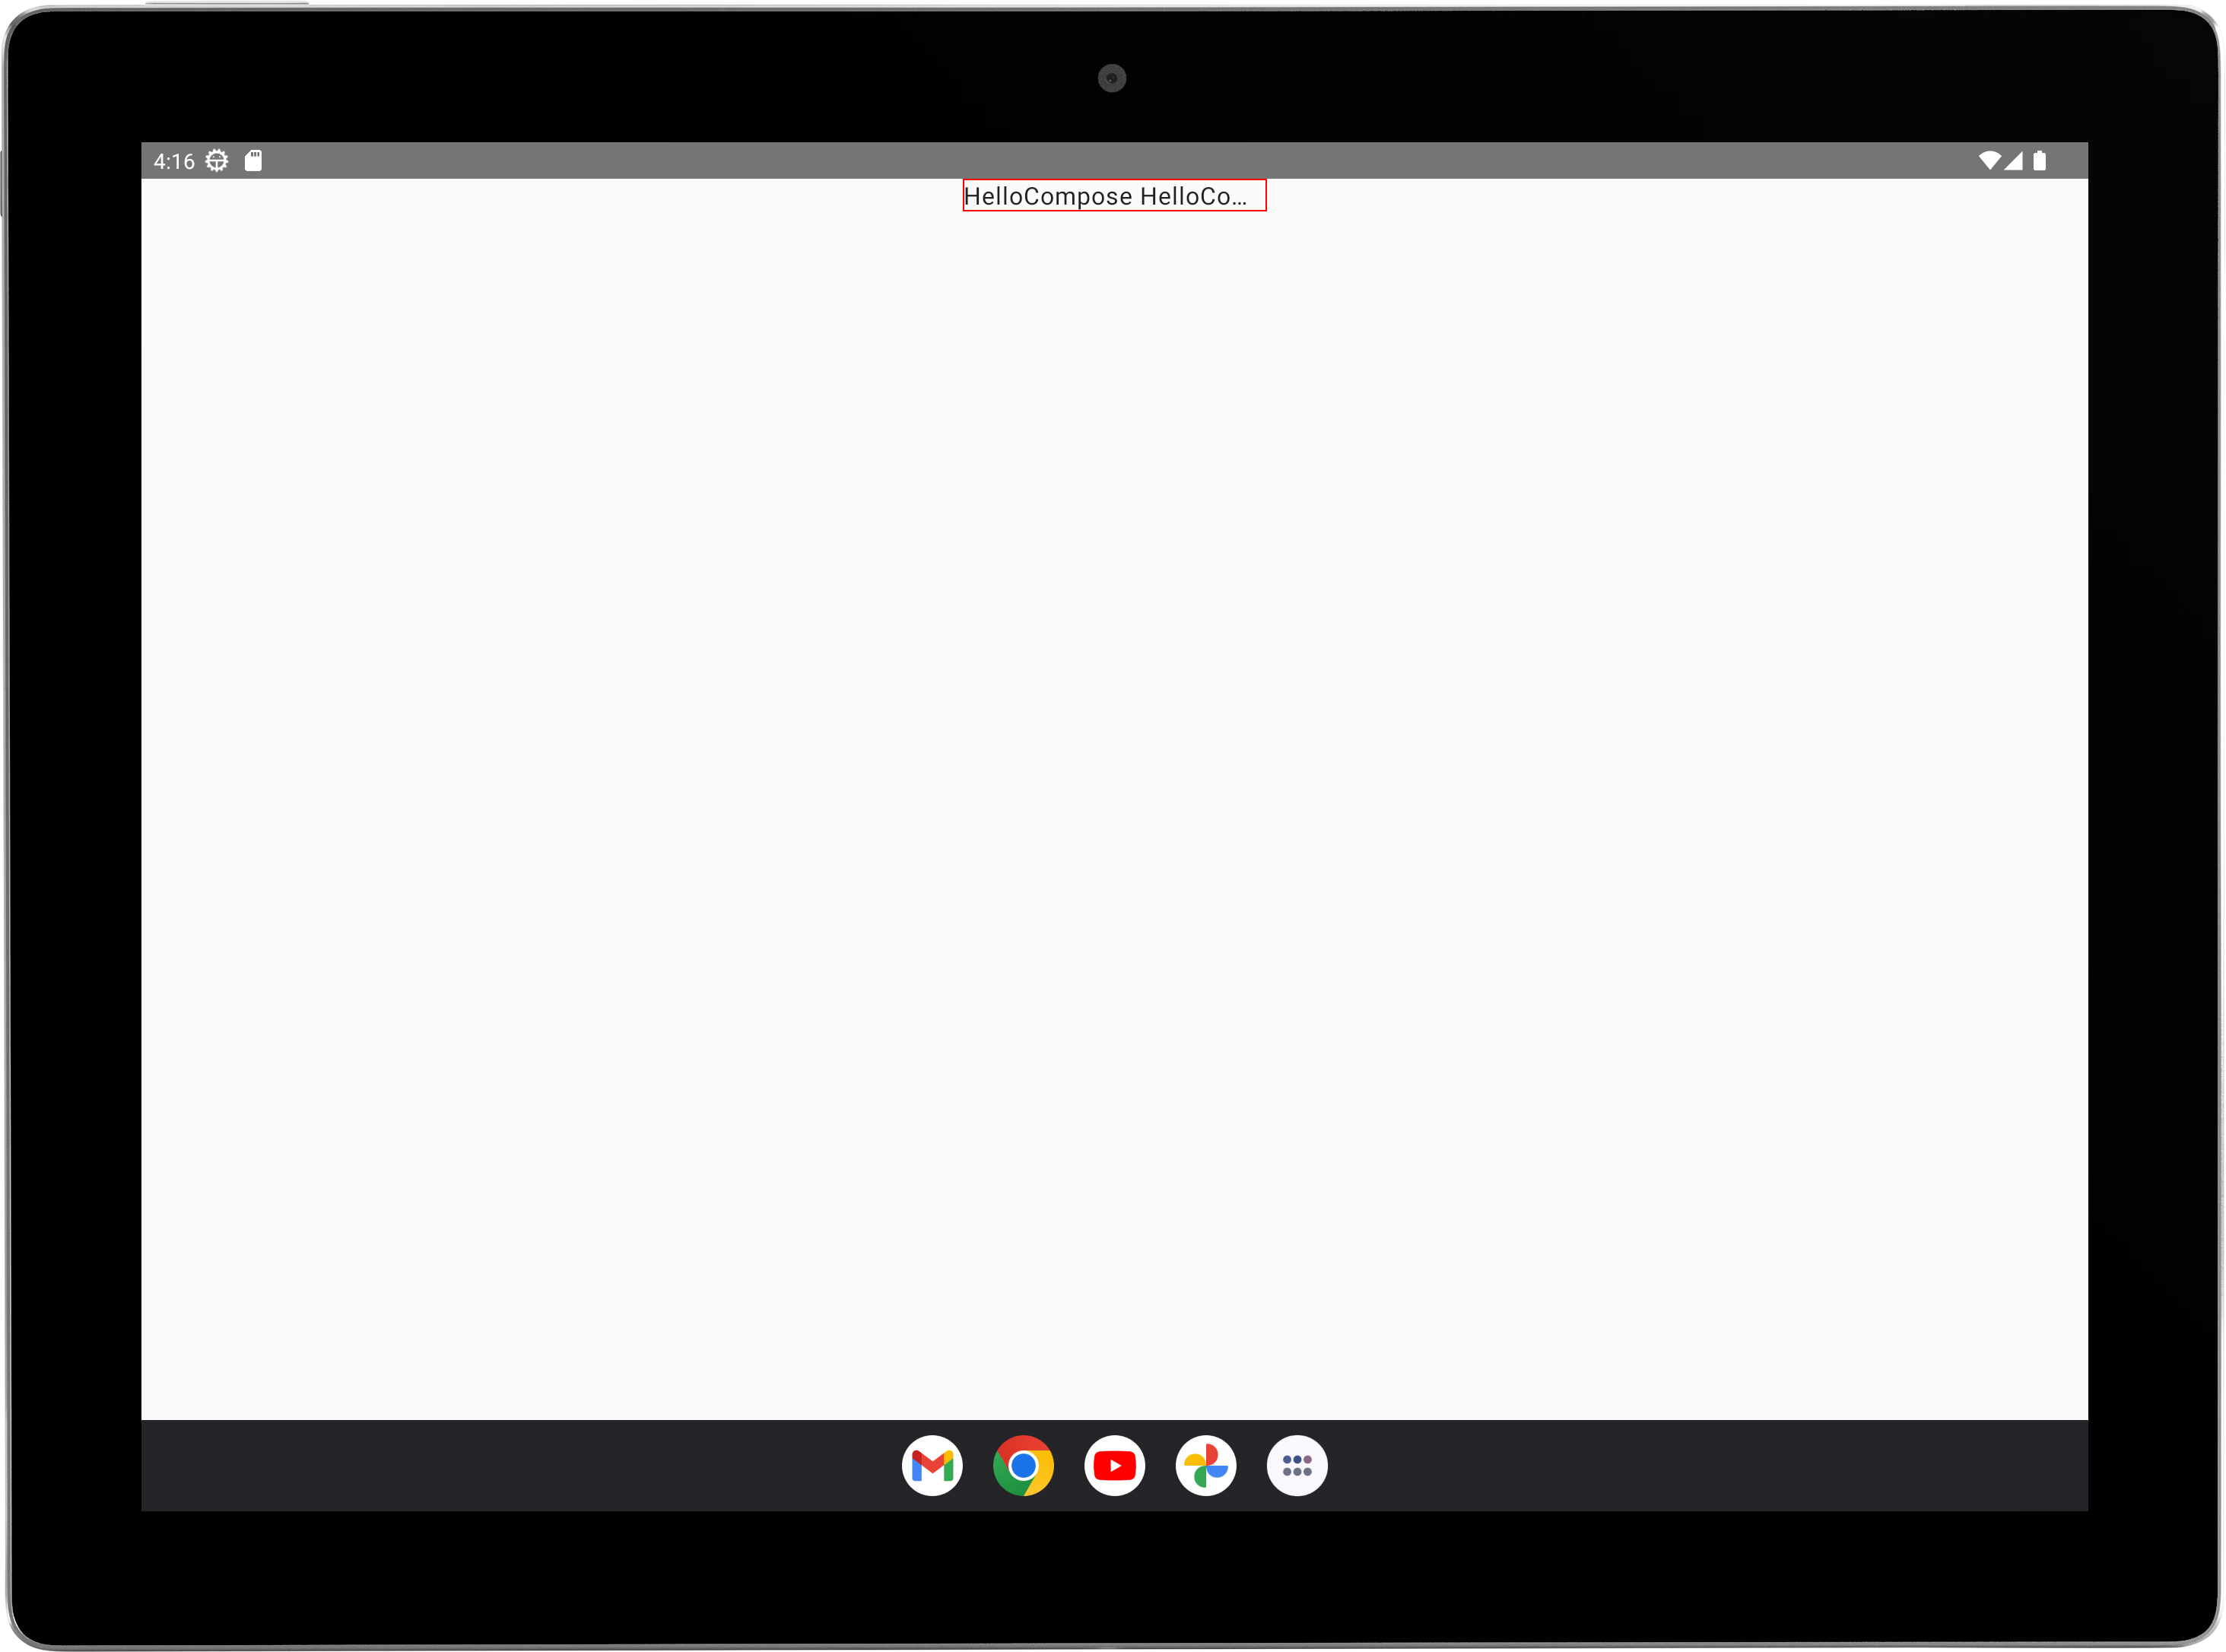Screen dimensions: 2226x1652
Task: Open the all apps drawer grid
Action: 1296,1466
